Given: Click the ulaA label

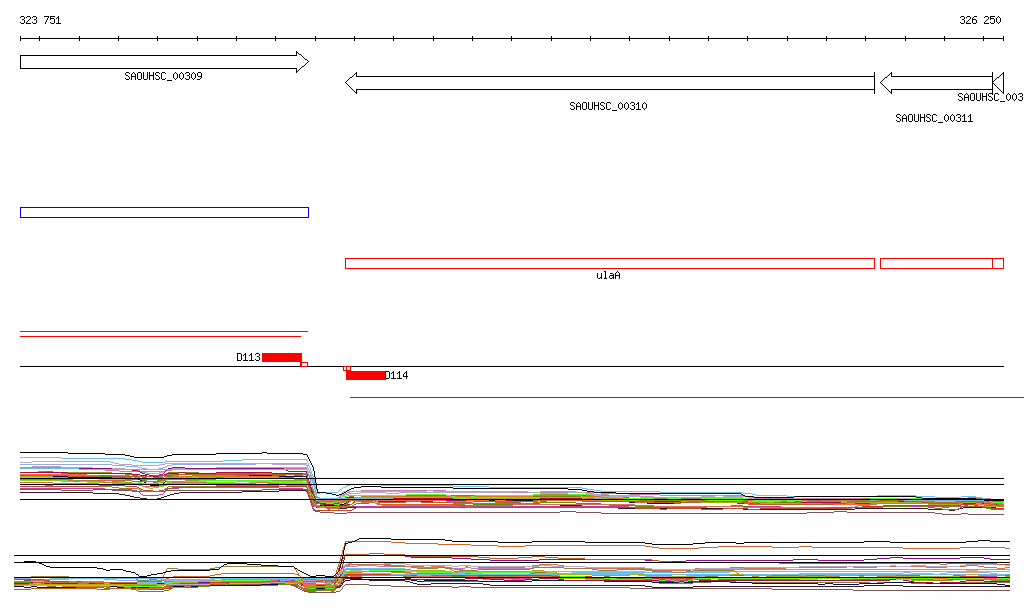Looking at the screenshot, I should pos(608,275).
